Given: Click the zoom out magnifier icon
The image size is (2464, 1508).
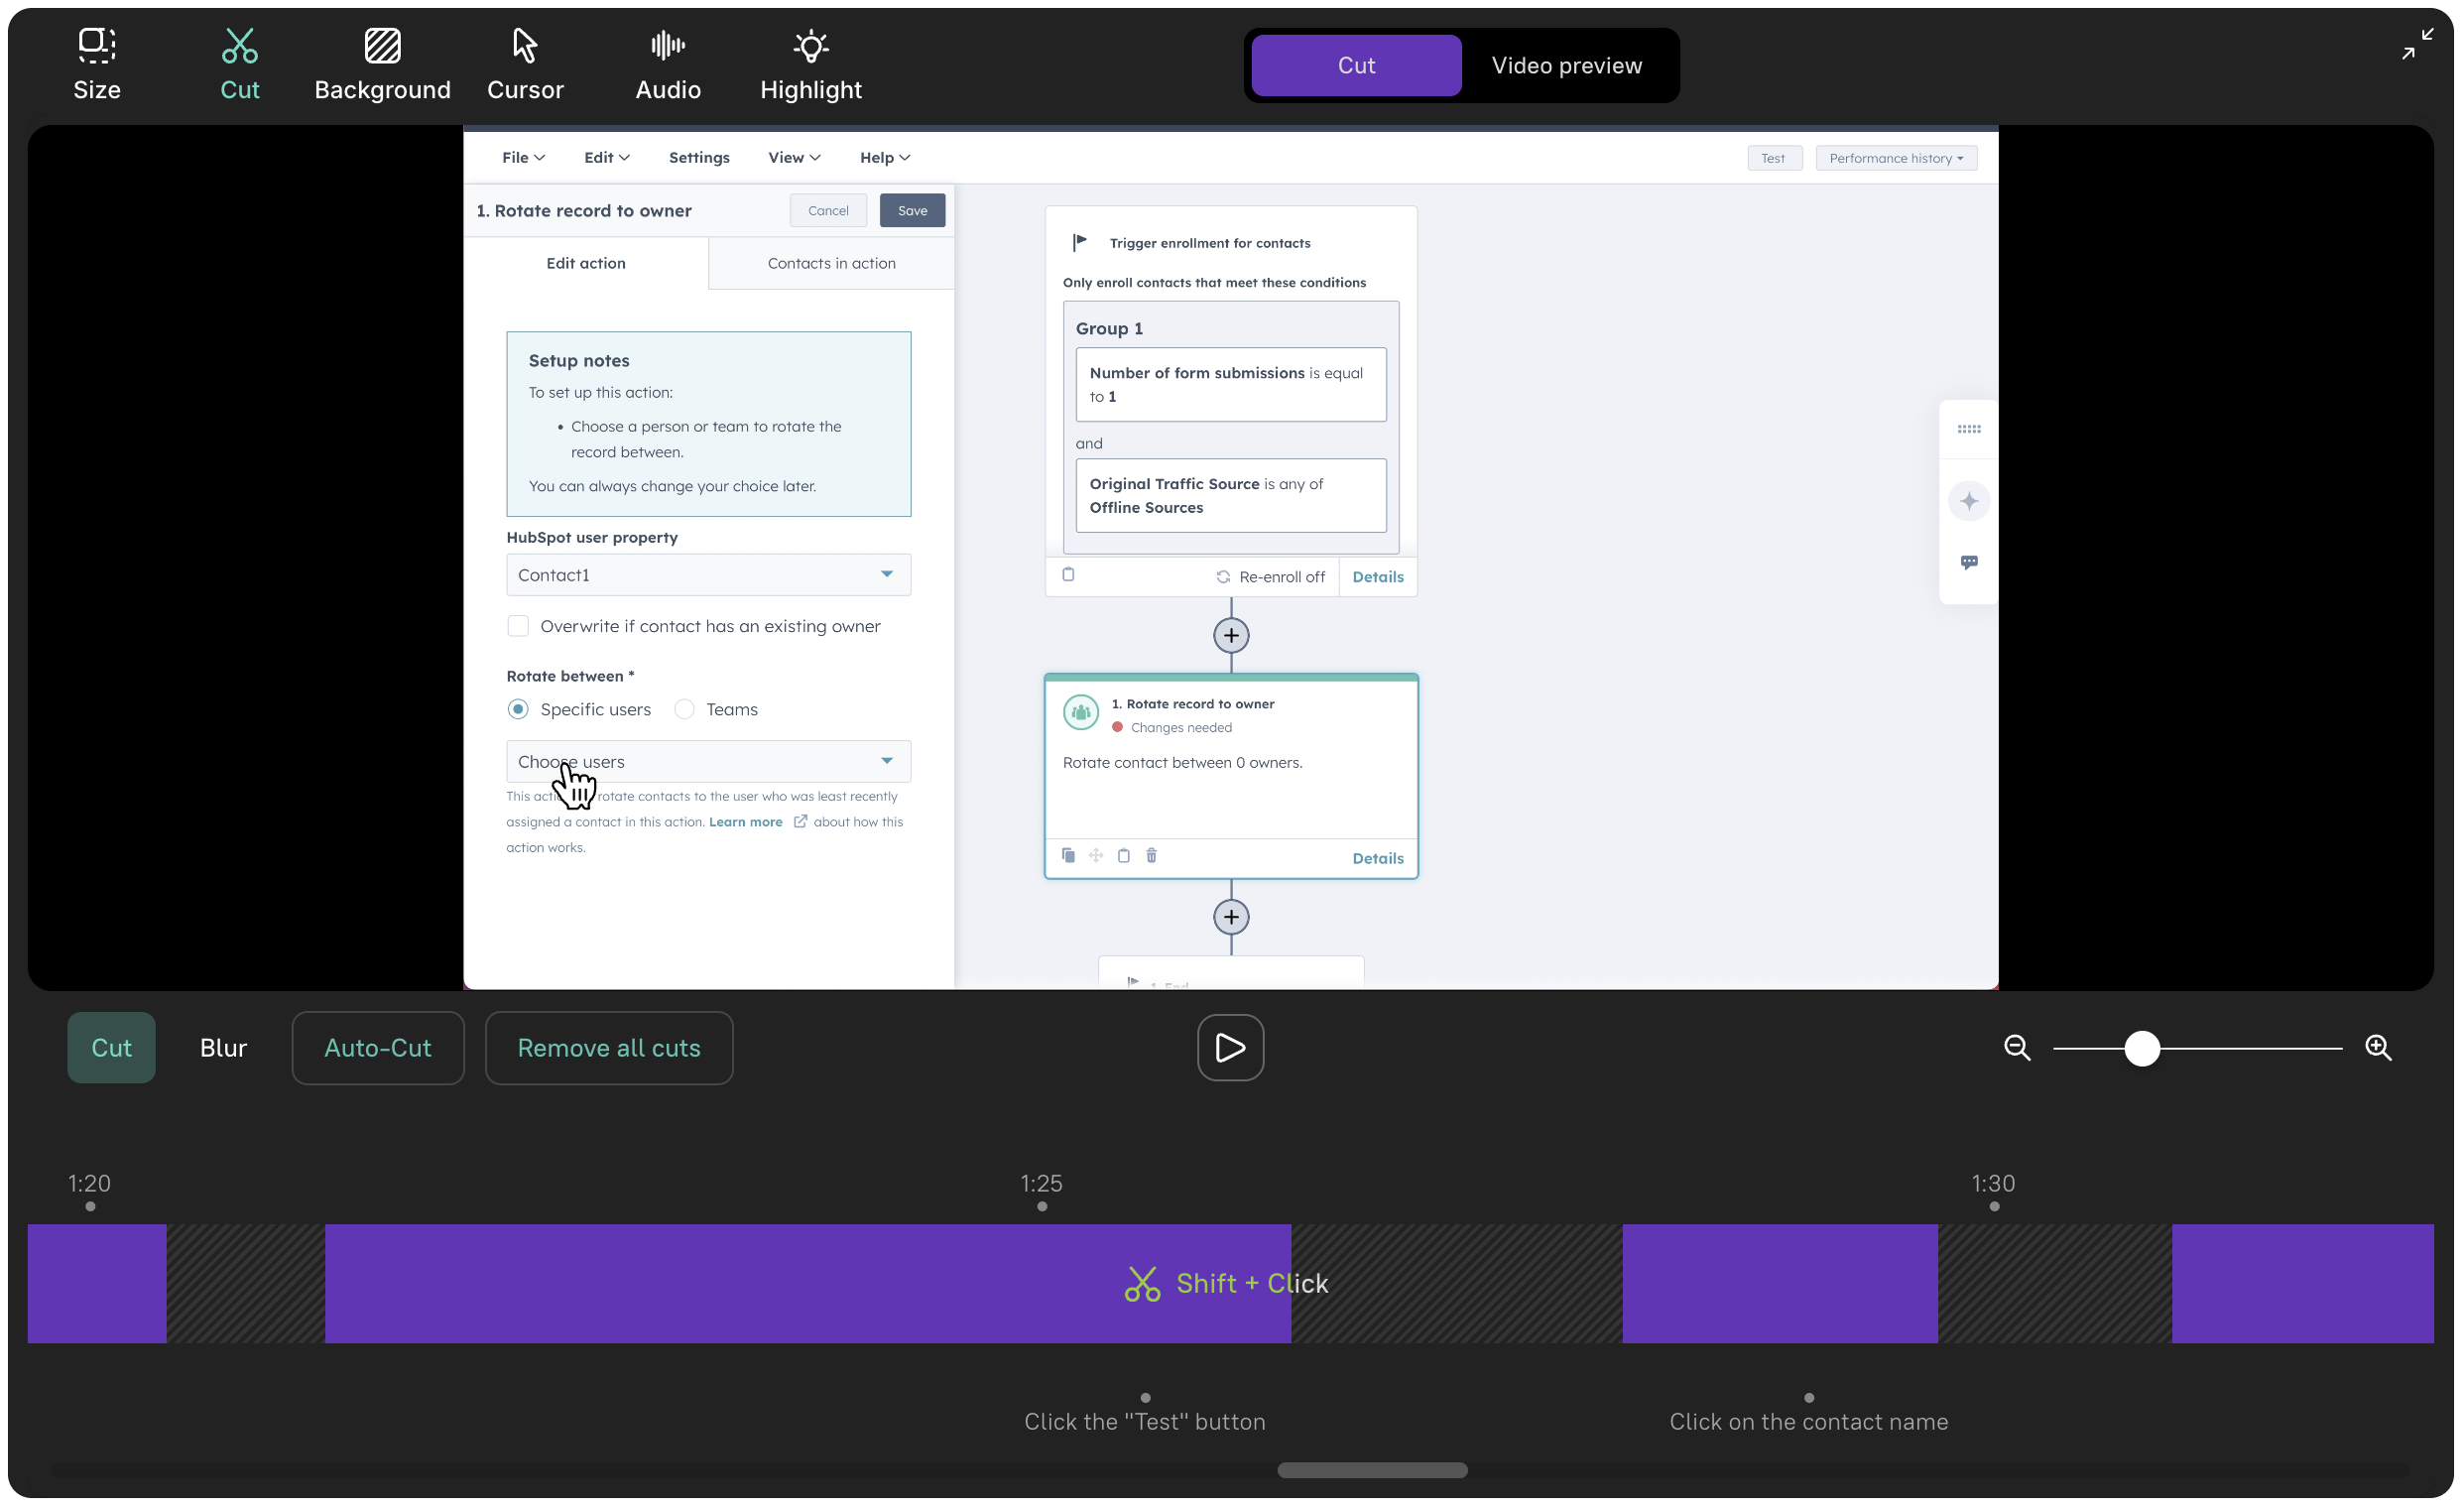Looking at the screenshot, I should click(2017, 1048).
